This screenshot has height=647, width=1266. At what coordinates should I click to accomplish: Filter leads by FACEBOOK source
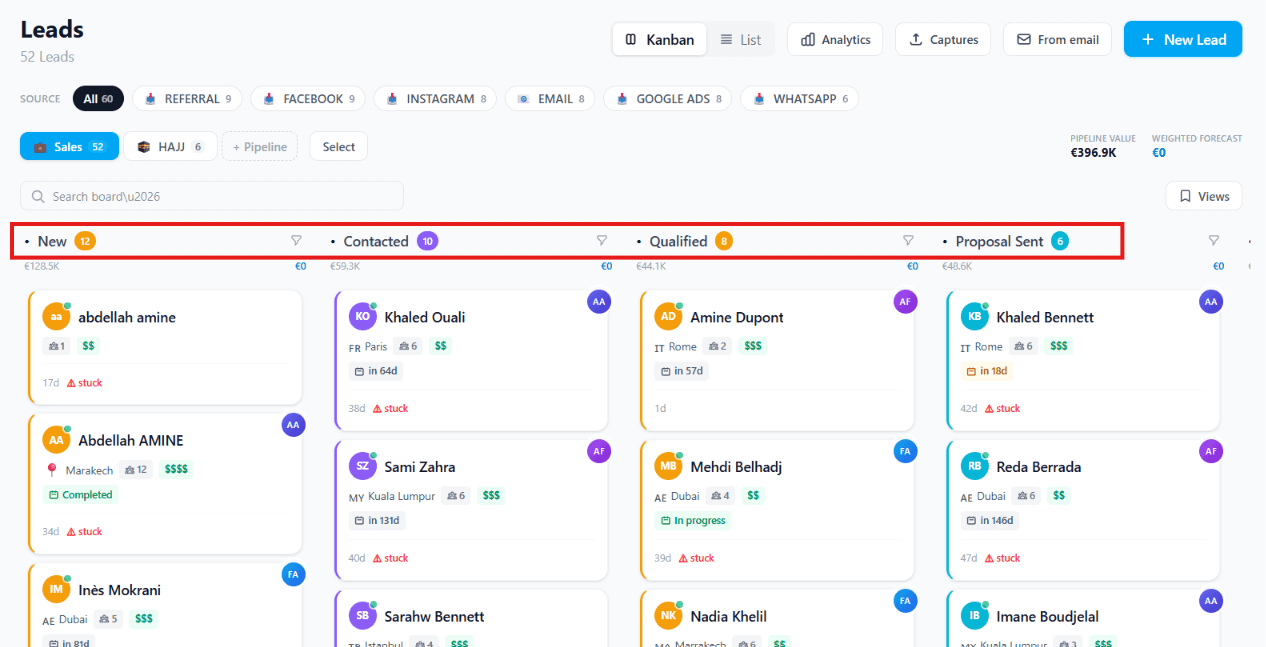[308, 99]
